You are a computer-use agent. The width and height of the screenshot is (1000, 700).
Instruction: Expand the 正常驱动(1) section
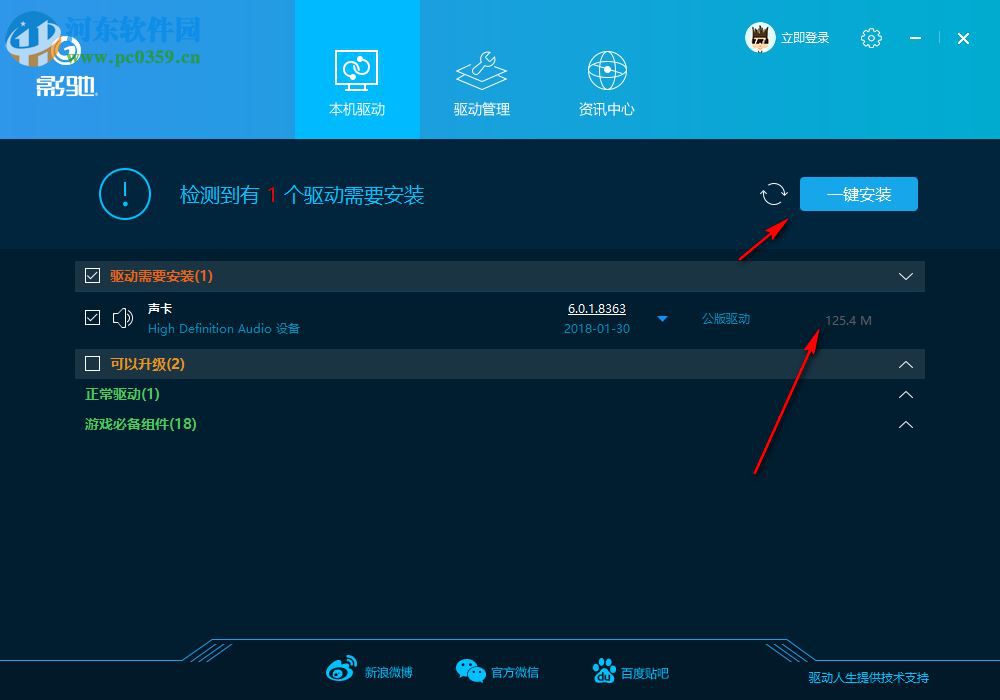click(905, 394)
